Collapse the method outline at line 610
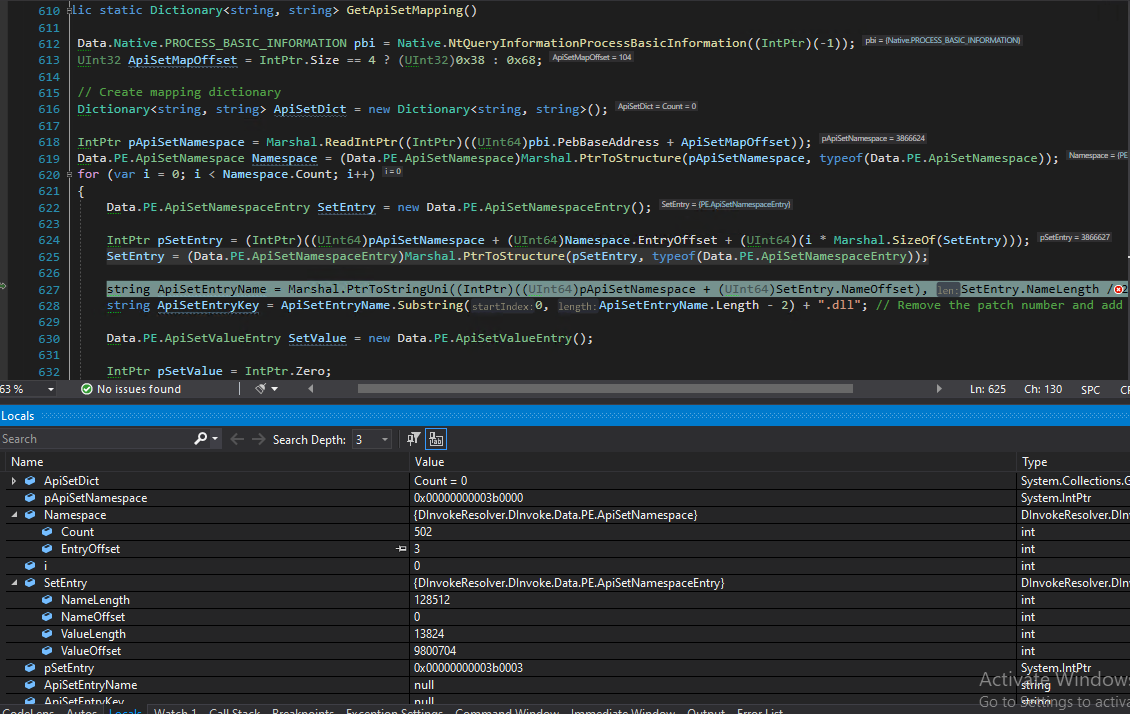This screenshot has height=714, width=1130. (70, 11)
